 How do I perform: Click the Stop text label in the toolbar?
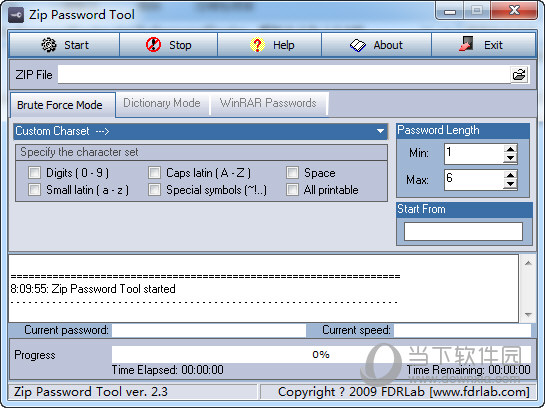[x=180, y=45]
